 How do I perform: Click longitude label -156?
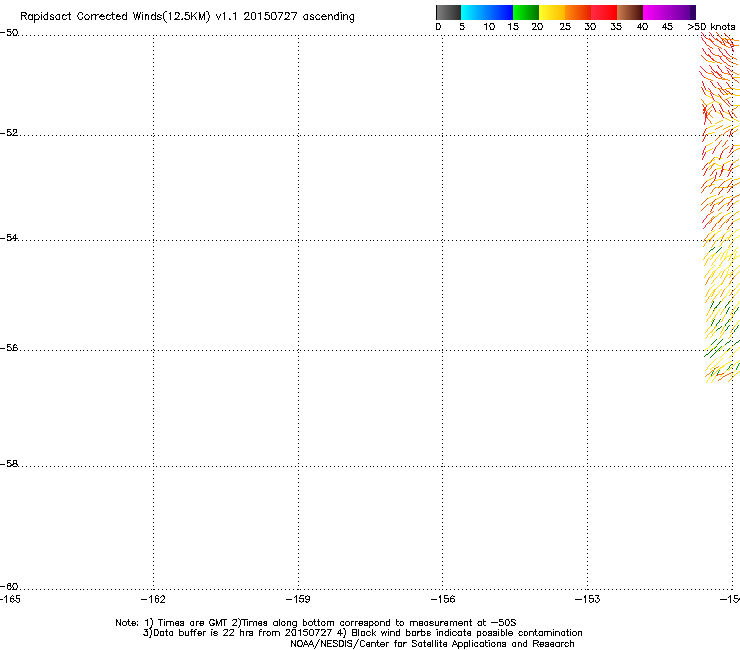click(443, 599)
